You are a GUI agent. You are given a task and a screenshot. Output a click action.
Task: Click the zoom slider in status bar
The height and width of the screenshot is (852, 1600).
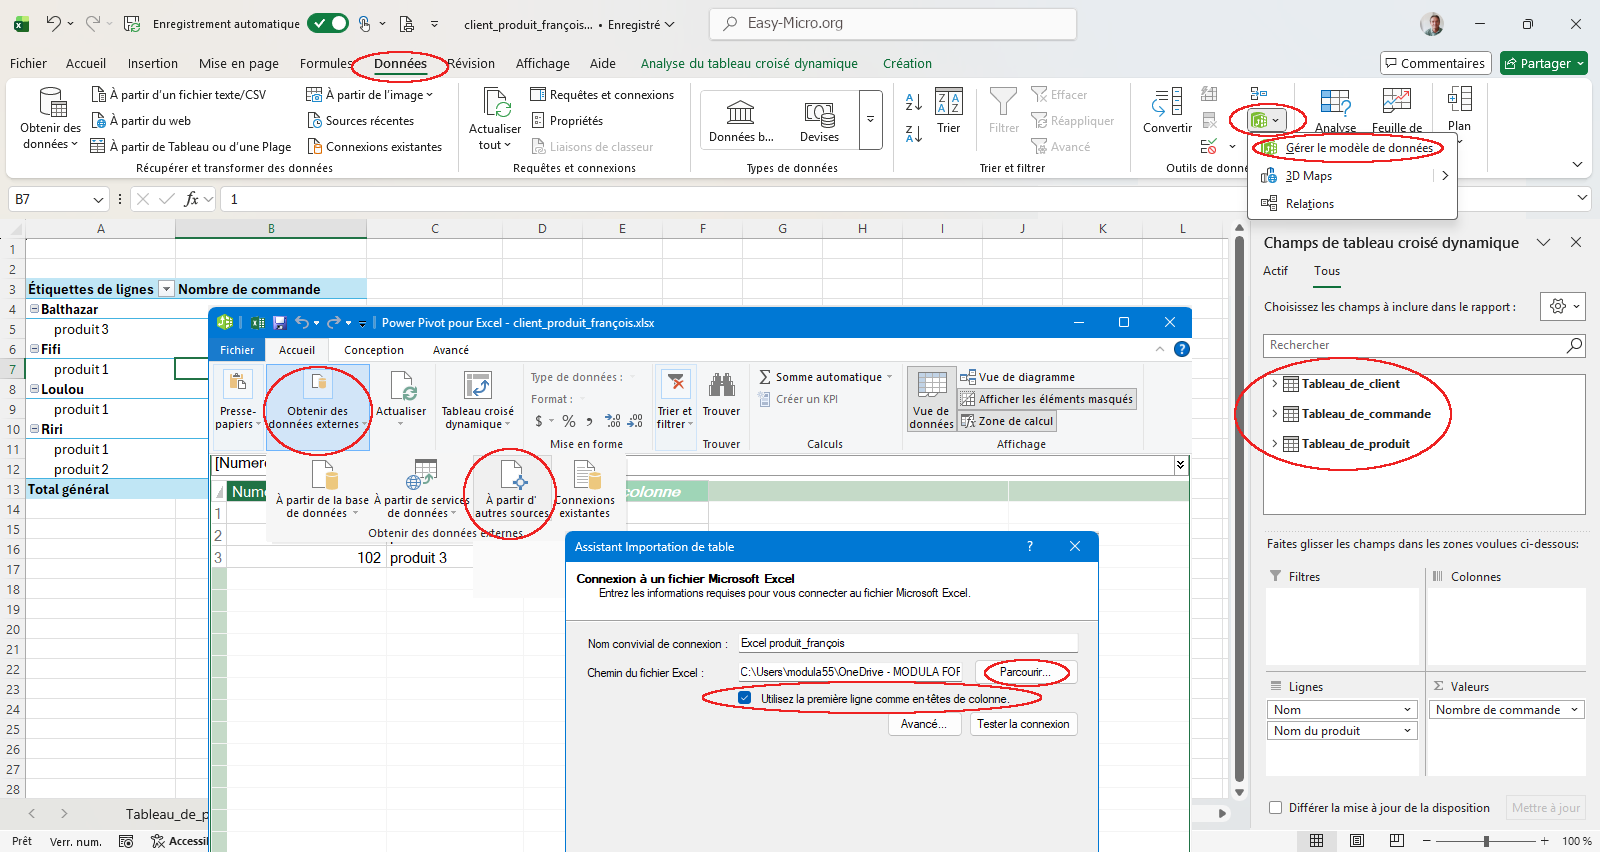tap(1486, 841)
